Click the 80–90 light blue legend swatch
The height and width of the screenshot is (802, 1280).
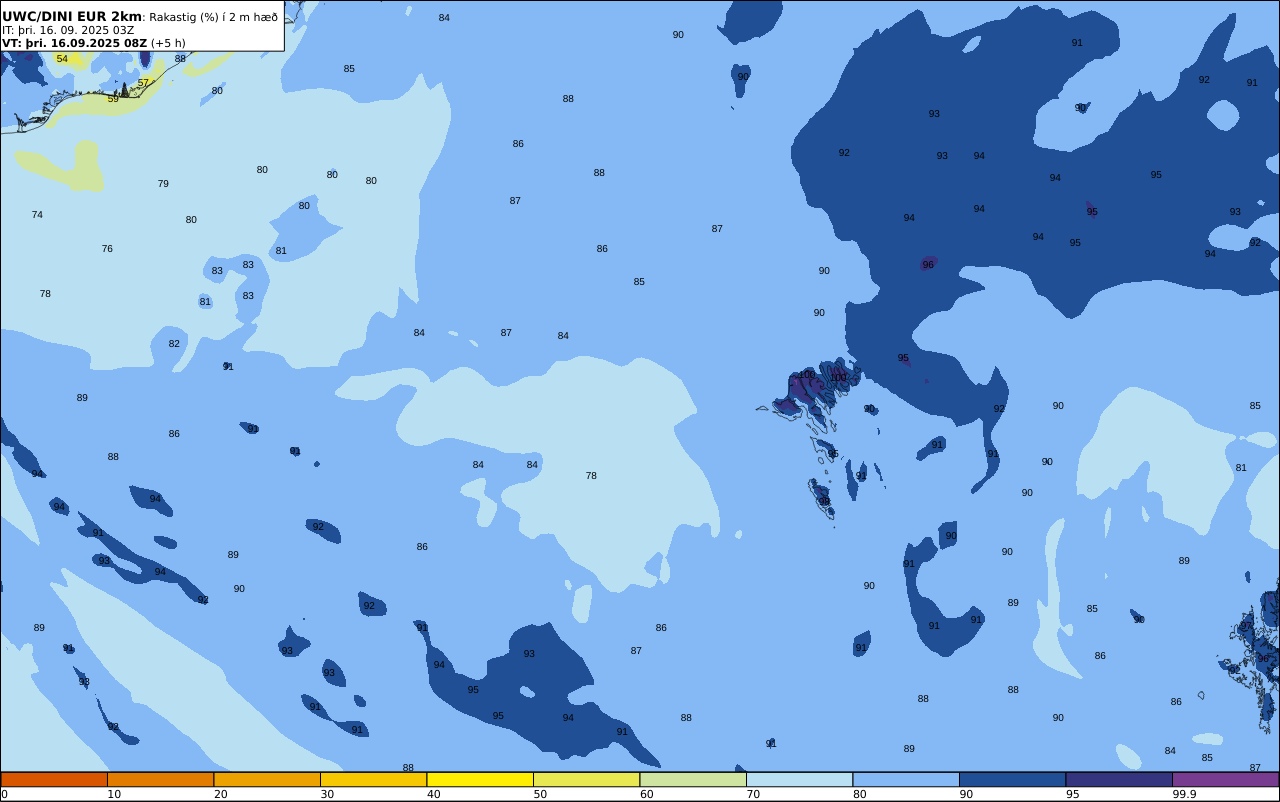(906, 779)
